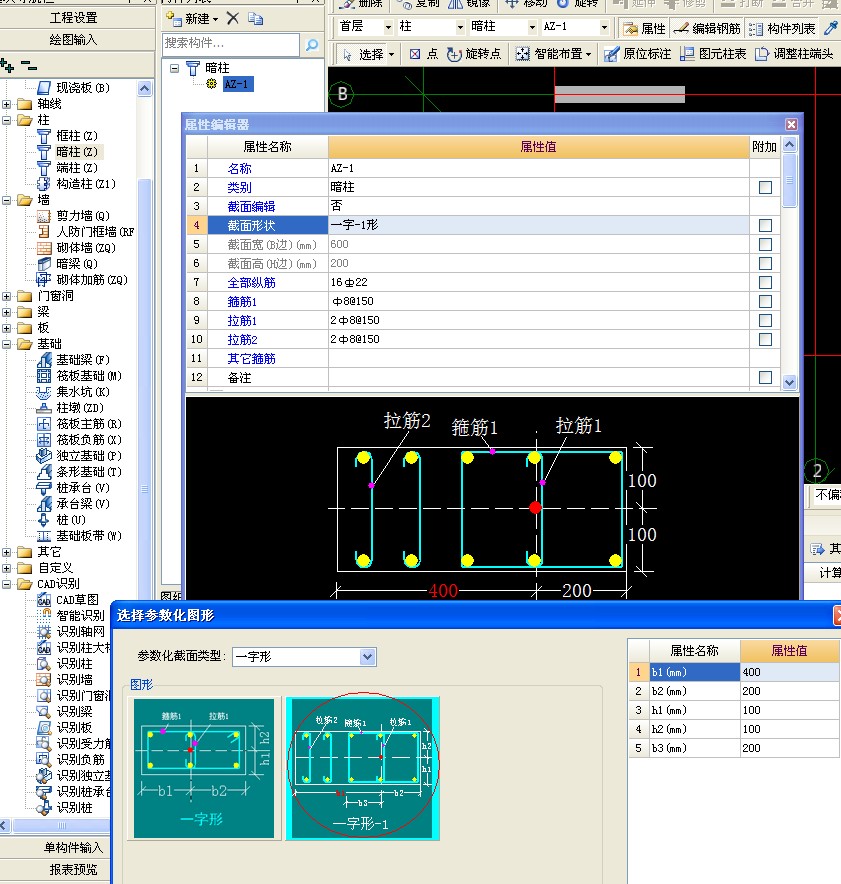Image resolution: width=841 pixels, height=884 pixels.
Task: Select the 点 point drawing tool
Action: (x=424, y=54)
